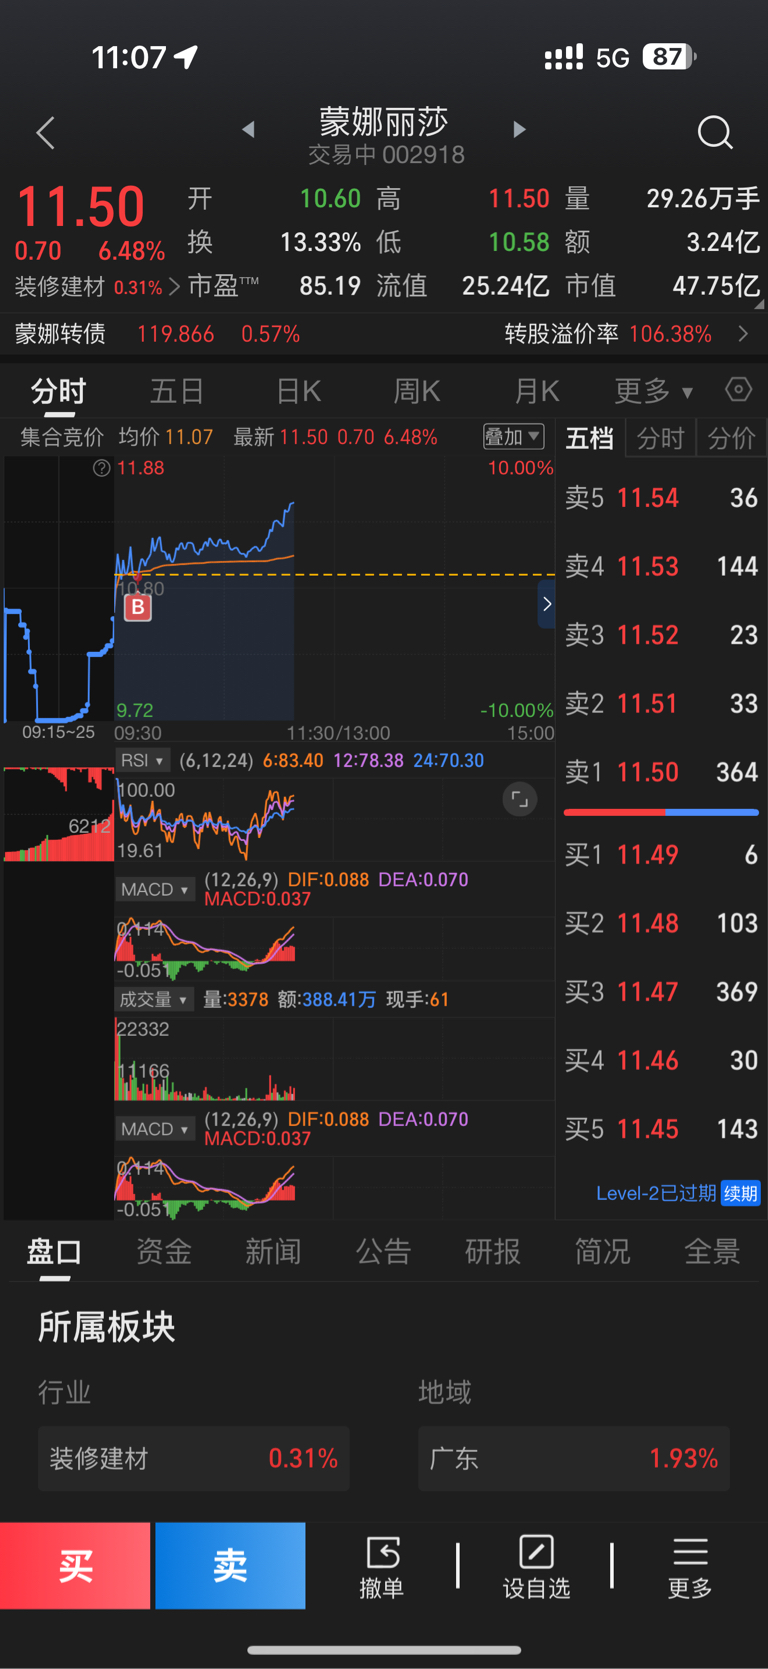This screenshot has height=1669, width=768.
Task: Tap the 撤单 cancel order icon
Action: (x=382, y=1553)
